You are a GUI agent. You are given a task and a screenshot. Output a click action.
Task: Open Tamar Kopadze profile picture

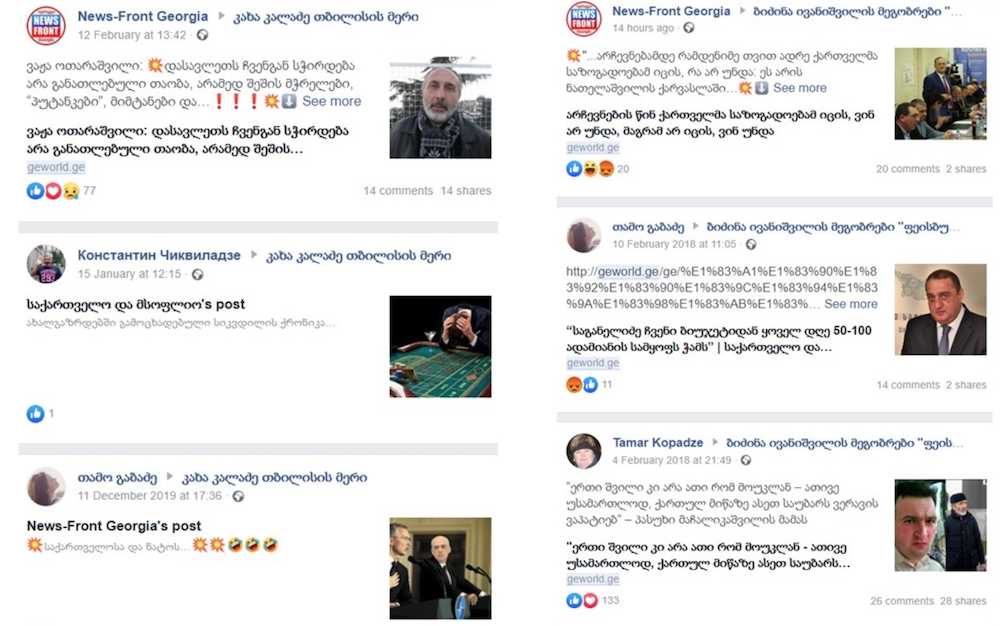(x=584, y=451)
